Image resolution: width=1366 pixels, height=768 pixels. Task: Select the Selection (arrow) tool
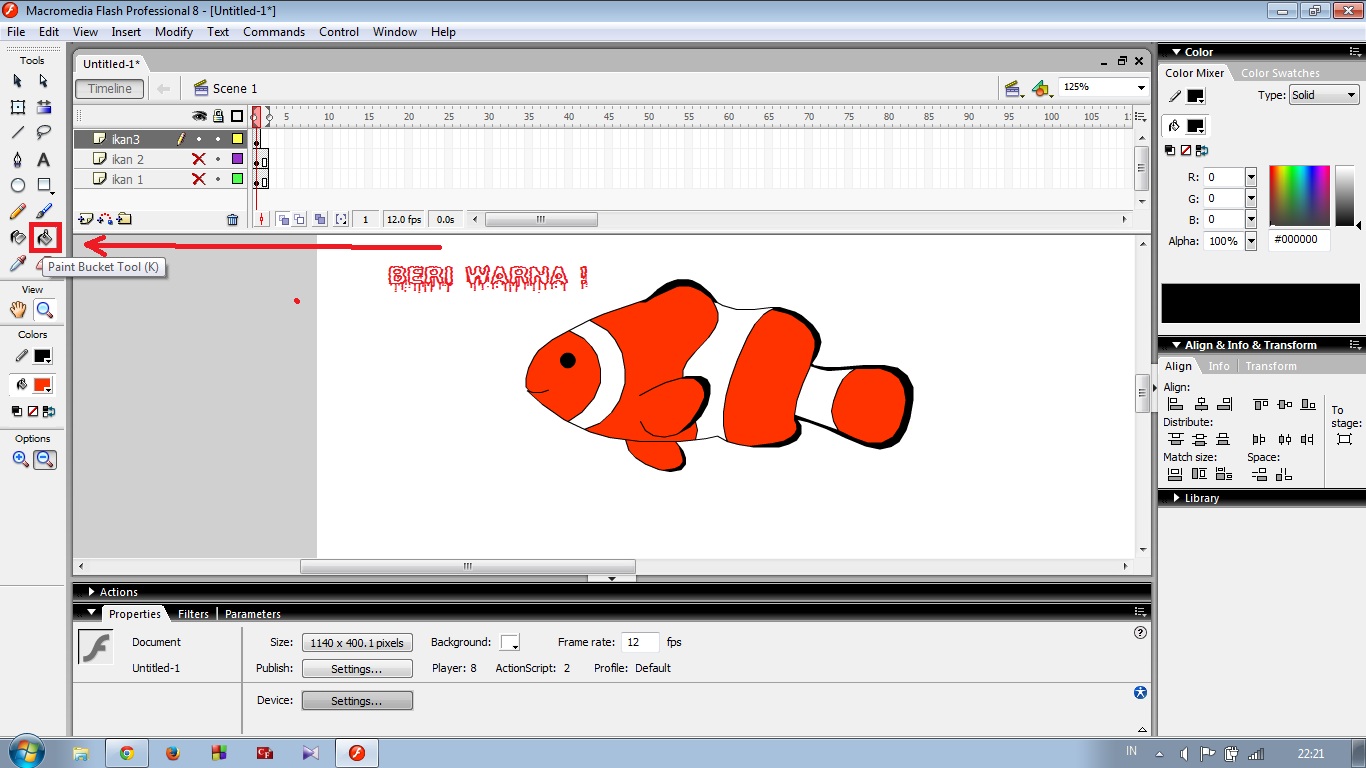point(18,80)
